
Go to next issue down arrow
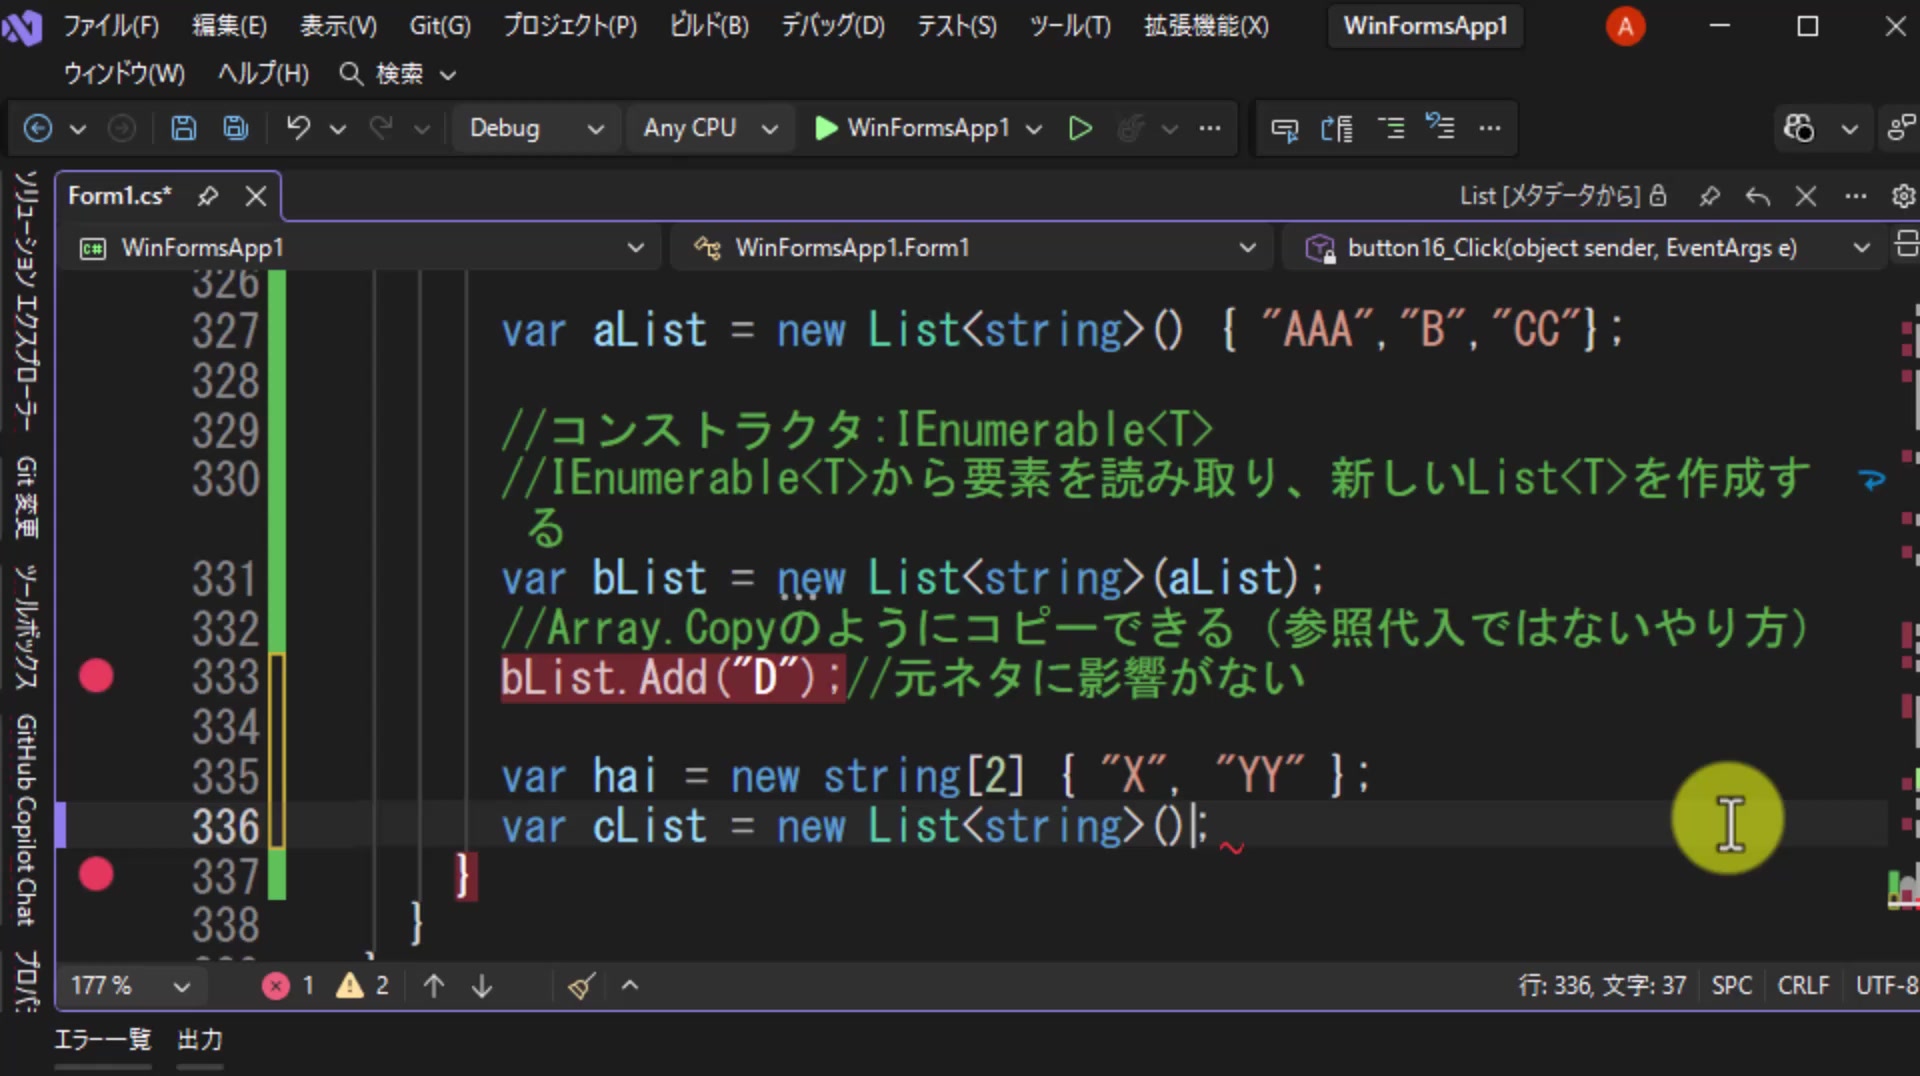[x=482, y=986]
